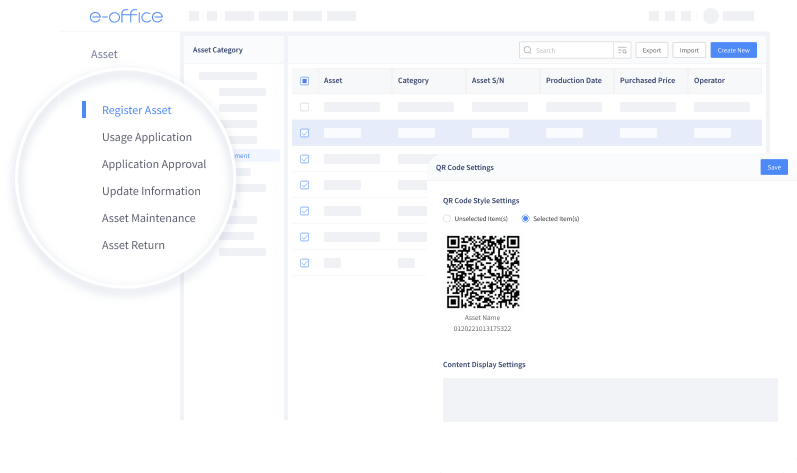Click the Asset sidebar heading
This screenshot has width=797, height=473.
coord(104,54)
